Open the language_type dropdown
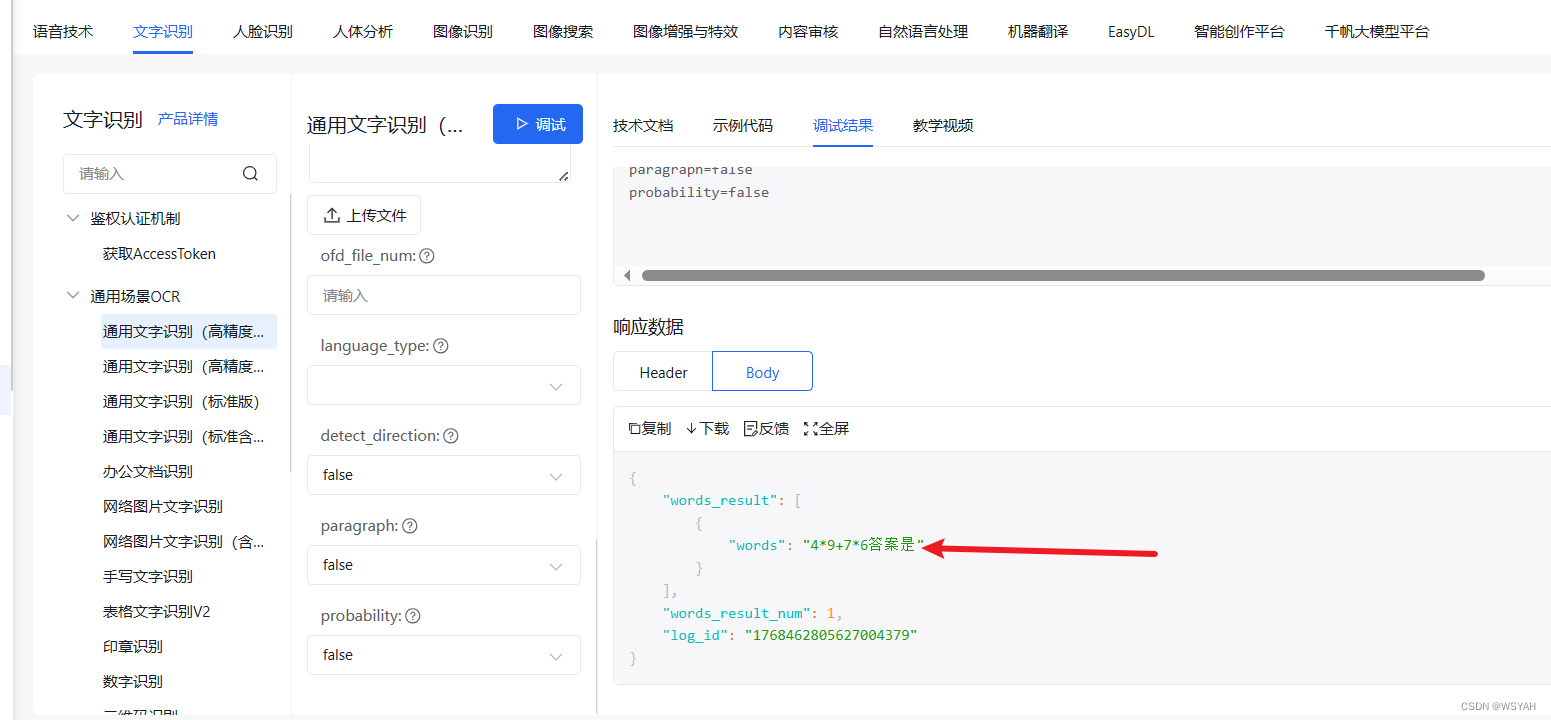 [444, 385]
